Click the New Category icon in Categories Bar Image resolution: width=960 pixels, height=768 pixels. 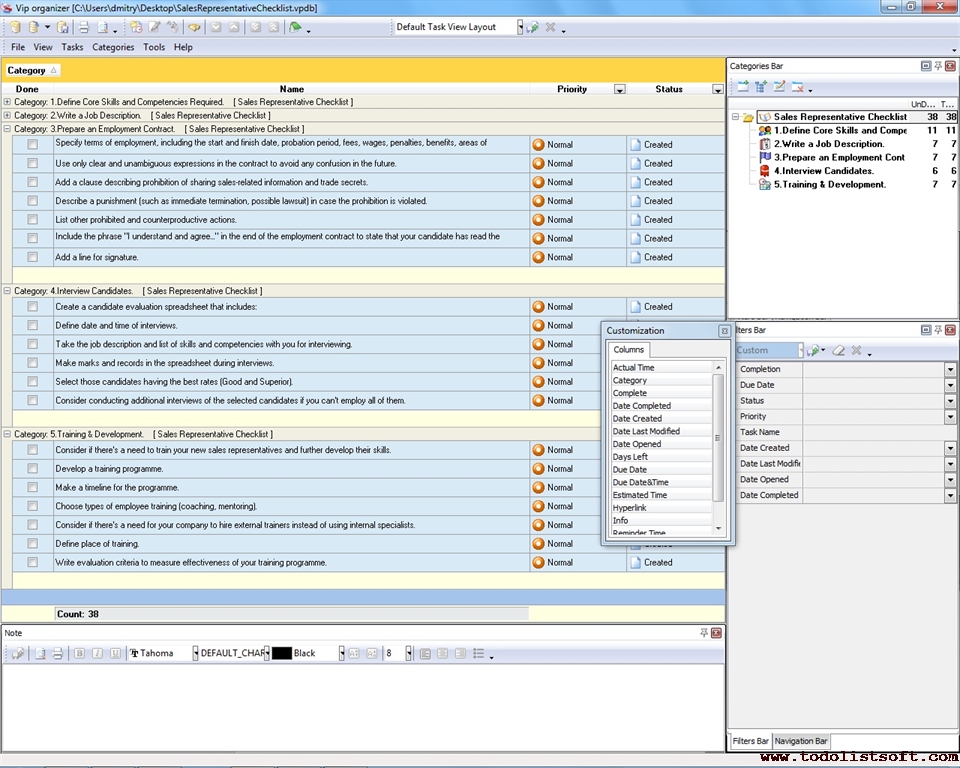[x=743, y=87]
